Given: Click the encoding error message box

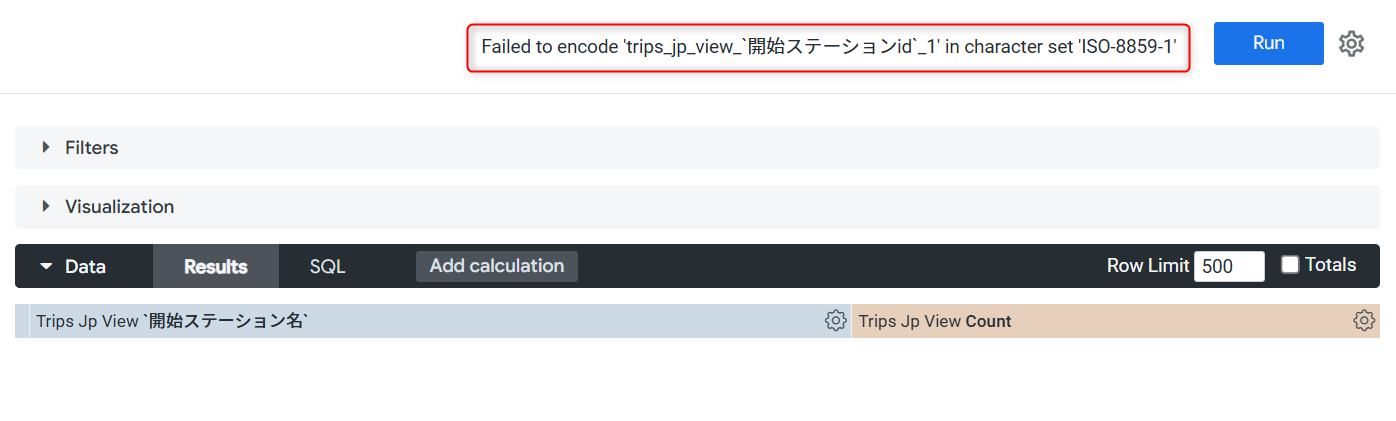Looking at the screenshot, I should pos(828,47).
